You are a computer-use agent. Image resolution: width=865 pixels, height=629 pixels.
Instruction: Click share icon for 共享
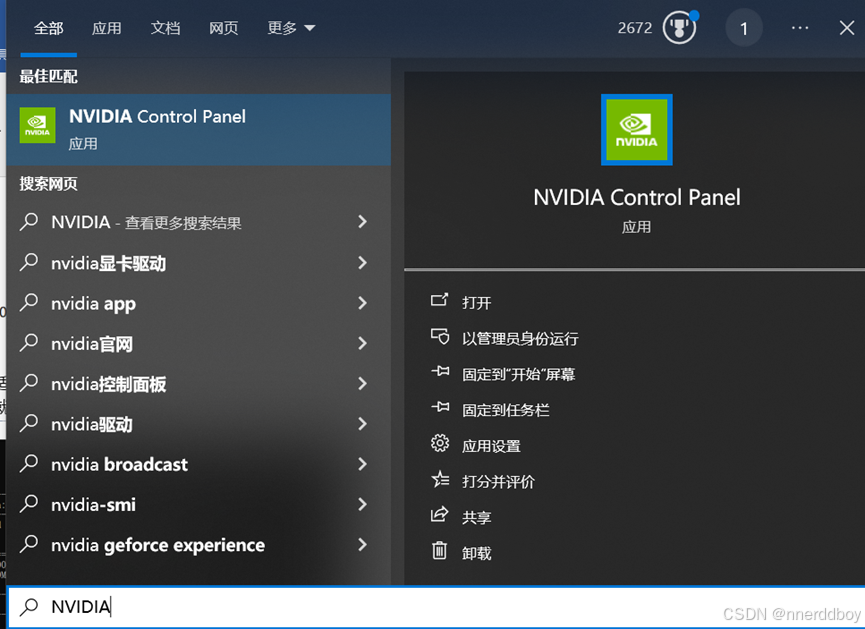pos(439,514)
